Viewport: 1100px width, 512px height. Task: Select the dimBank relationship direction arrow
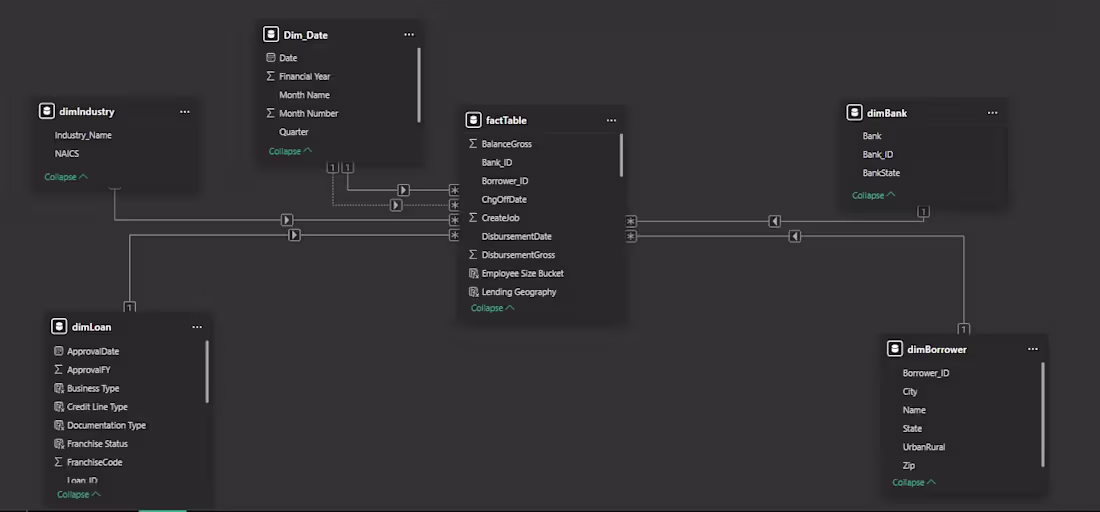774,221
